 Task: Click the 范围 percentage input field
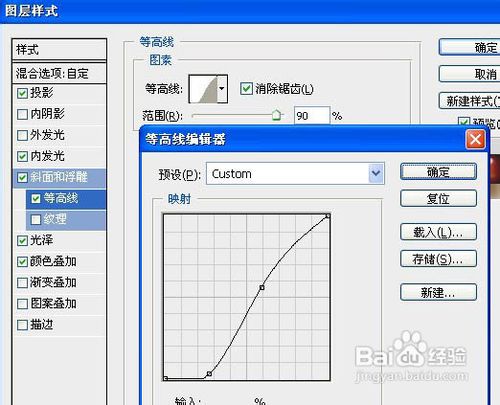(x=312, y=116)
